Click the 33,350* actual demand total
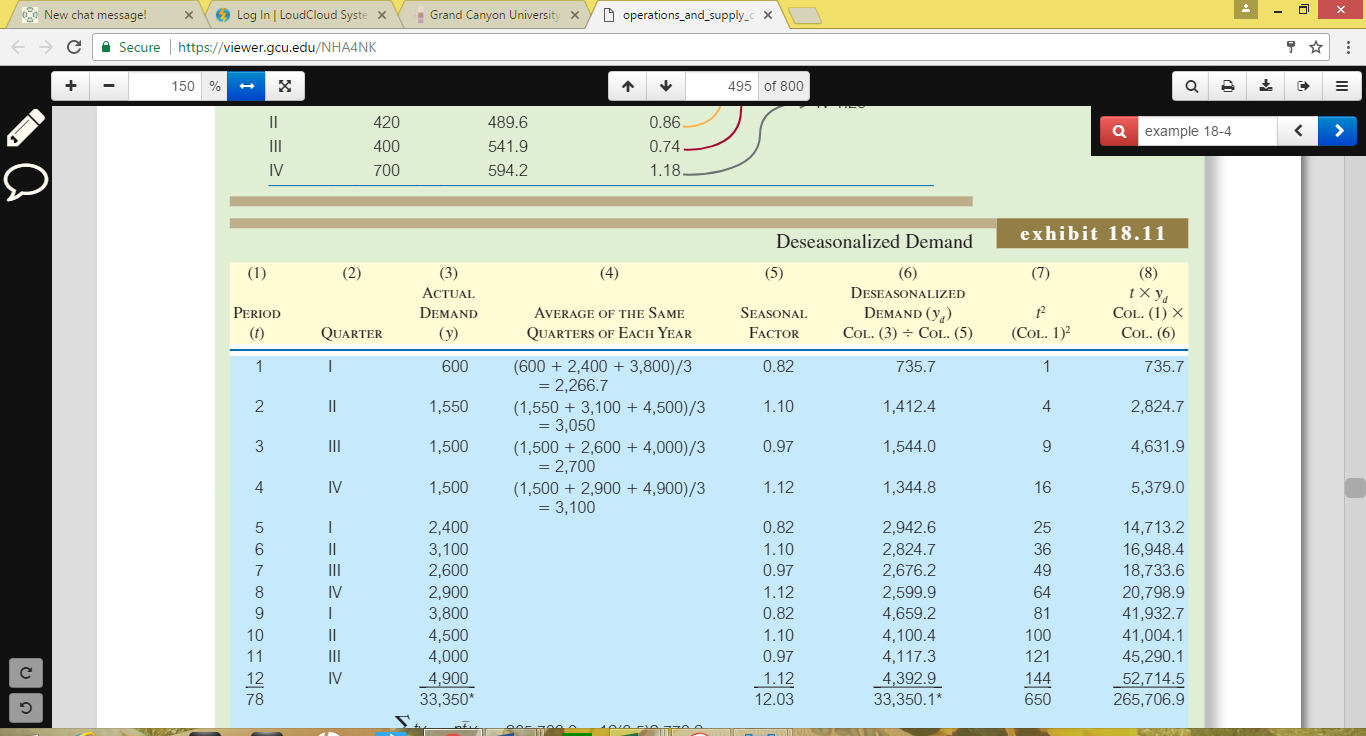This screenshot has height=736, width=1366. click(446, 700)
